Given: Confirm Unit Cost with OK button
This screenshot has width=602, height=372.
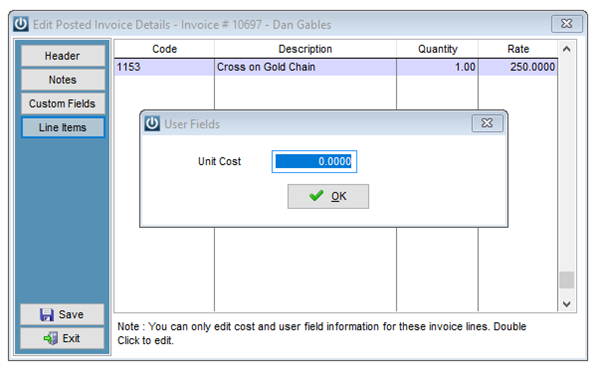Looking at the screenshot, I should coord(328,196).
